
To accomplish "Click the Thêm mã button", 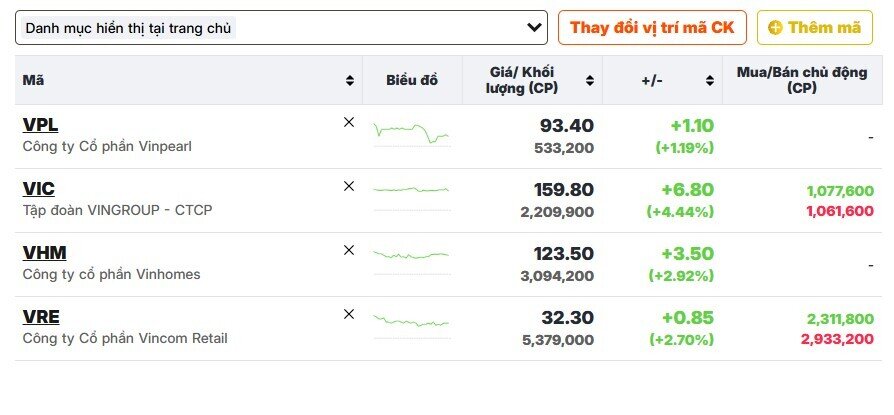I will tap(815, 28).
